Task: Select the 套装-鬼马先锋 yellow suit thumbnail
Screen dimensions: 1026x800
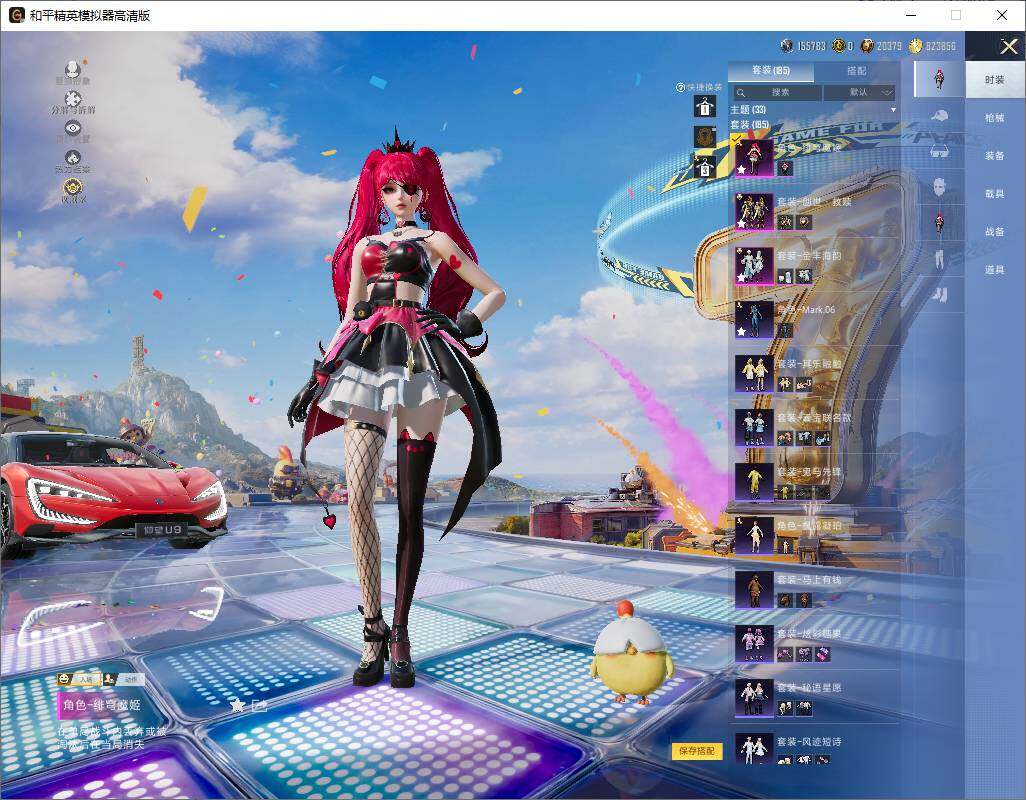Action: (x=754, y=481)
